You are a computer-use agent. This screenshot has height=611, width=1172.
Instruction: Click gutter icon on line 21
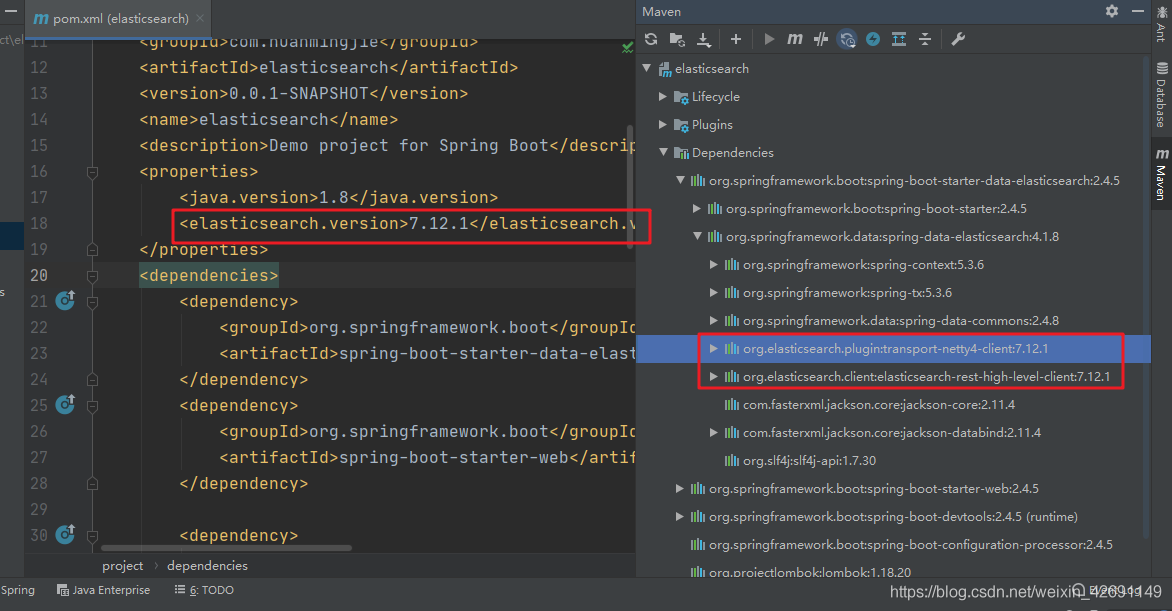coord(66,301)
